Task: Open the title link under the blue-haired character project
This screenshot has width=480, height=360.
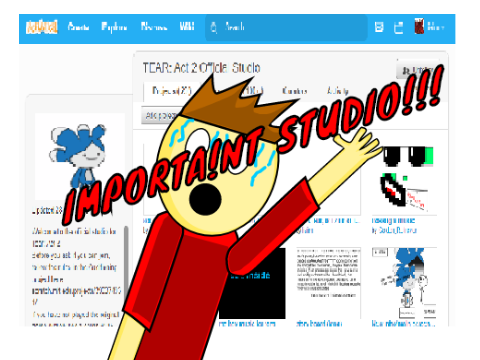Action: tap(404, 324)
